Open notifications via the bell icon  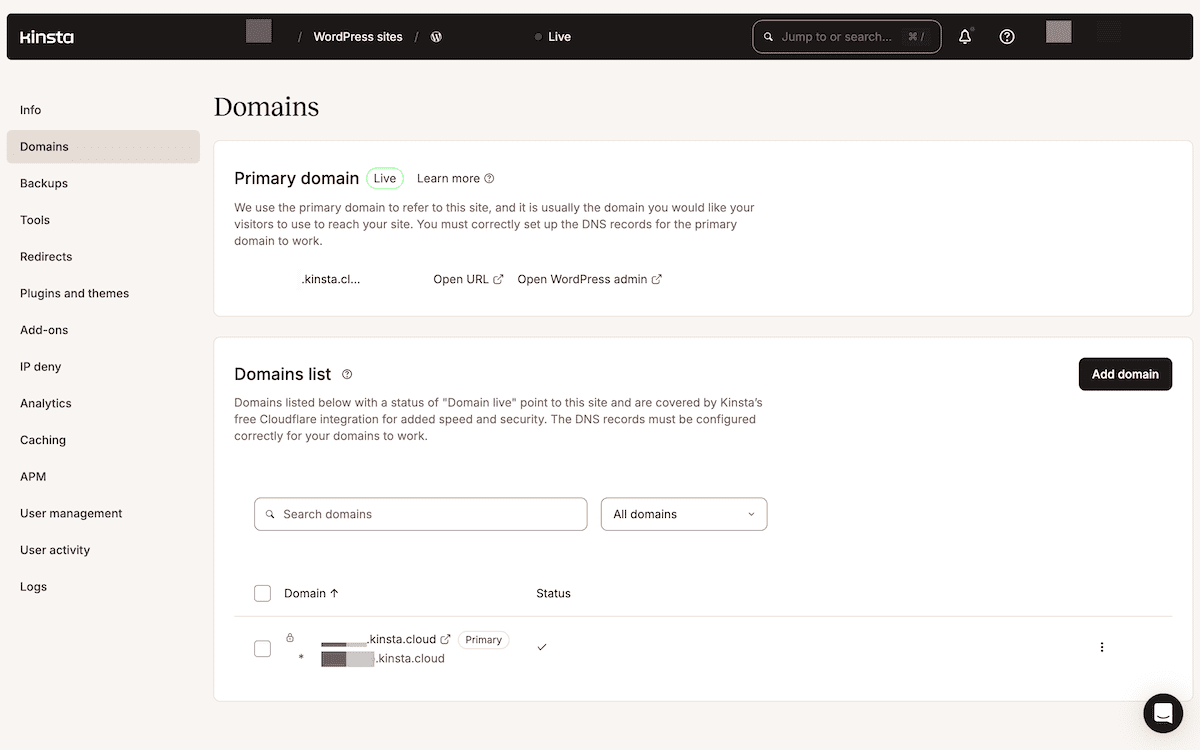tap(964, 36)
